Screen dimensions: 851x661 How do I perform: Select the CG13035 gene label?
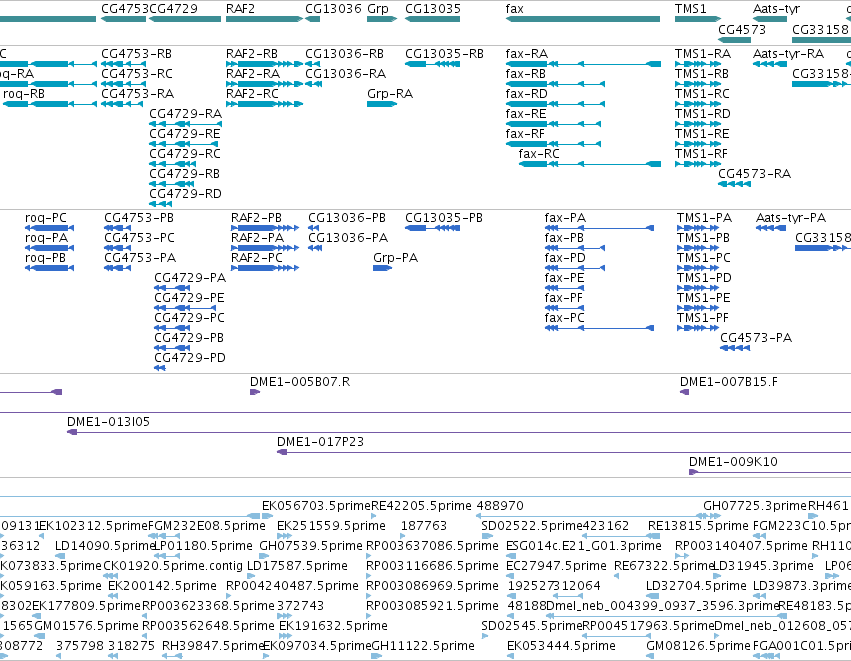[433, 9]
